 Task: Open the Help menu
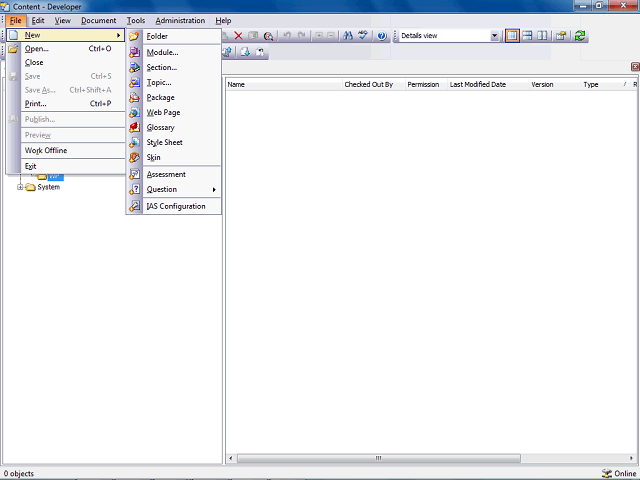coord(223,20)
